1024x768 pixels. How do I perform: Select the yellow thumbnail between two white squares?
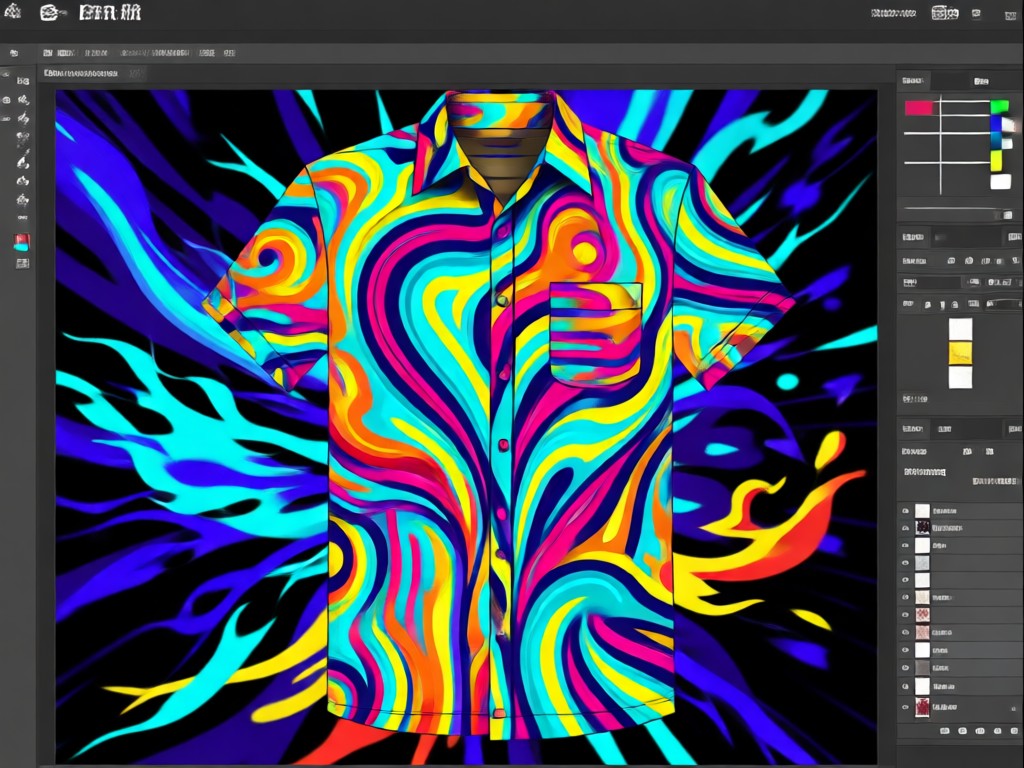(960, 353)
